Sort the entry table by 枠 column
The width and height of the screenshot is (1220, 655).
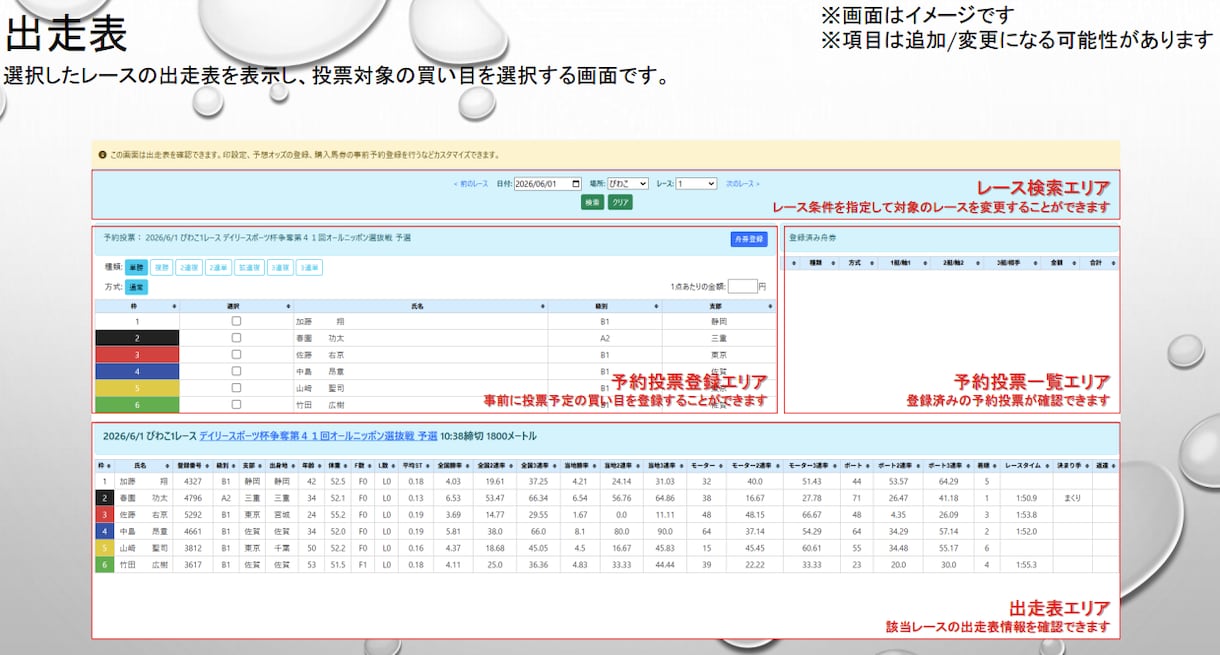click(137, 305)
